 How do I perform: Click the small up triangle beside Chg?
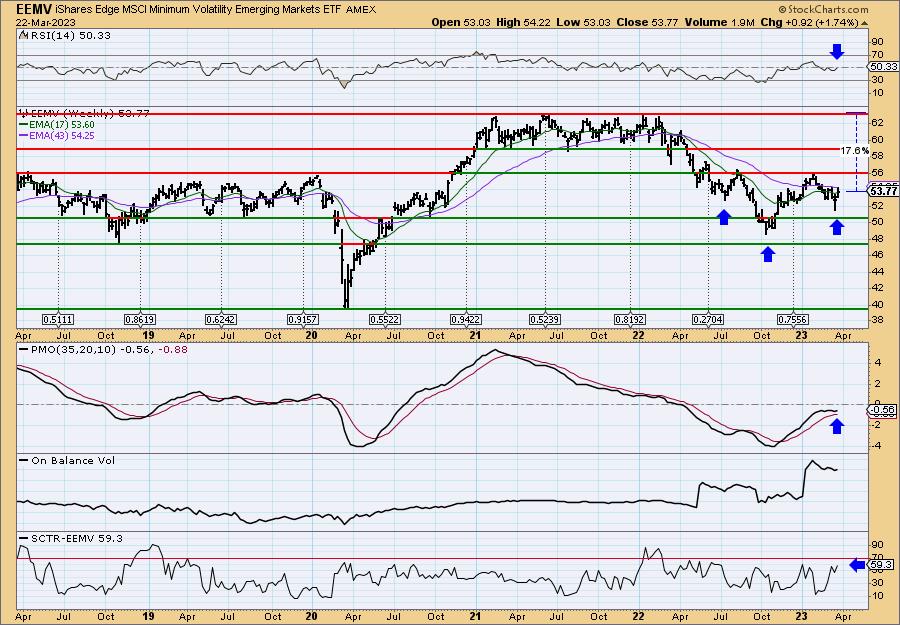pyautogui.click(x=864, y=23)
